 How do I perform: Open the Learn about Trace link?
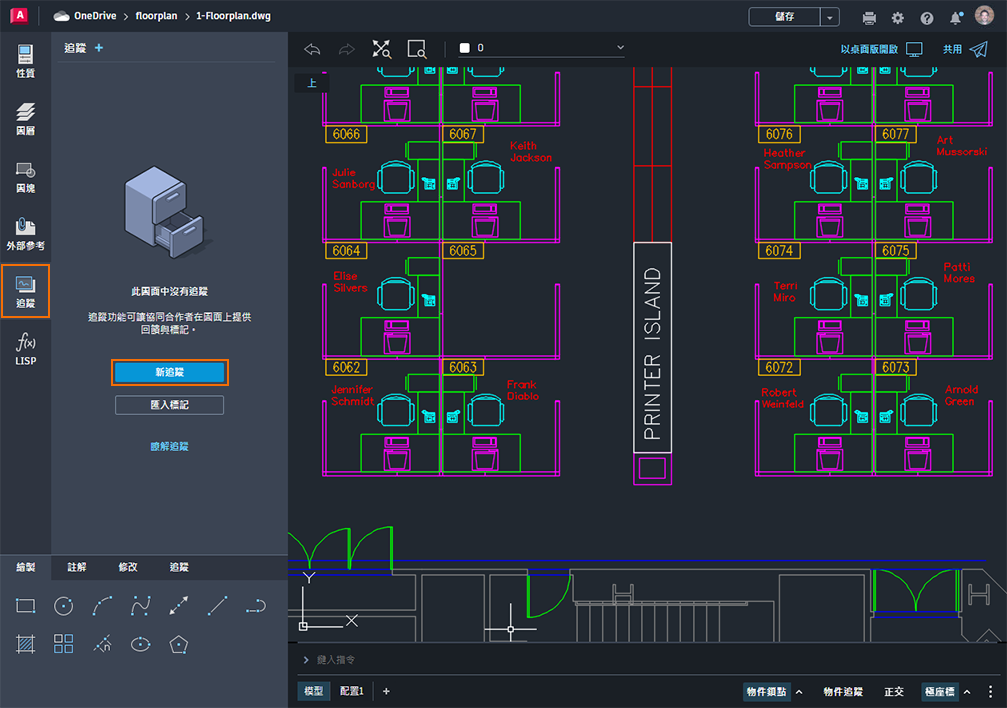point(170,446)
